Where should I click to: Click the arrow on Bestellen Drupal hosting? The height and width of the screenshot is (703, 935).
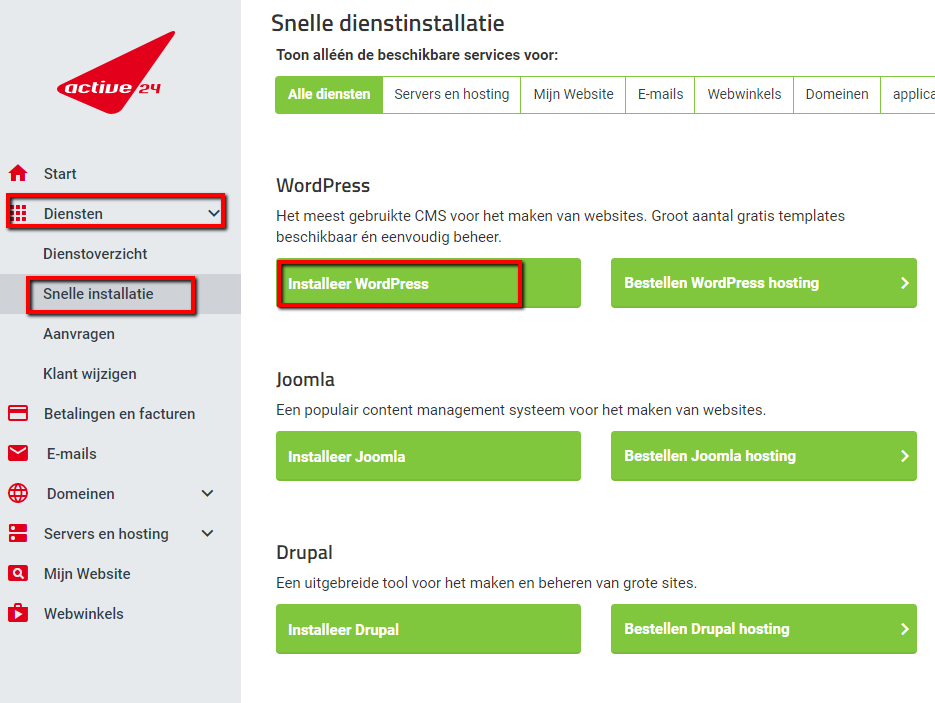tap(904, 629)
